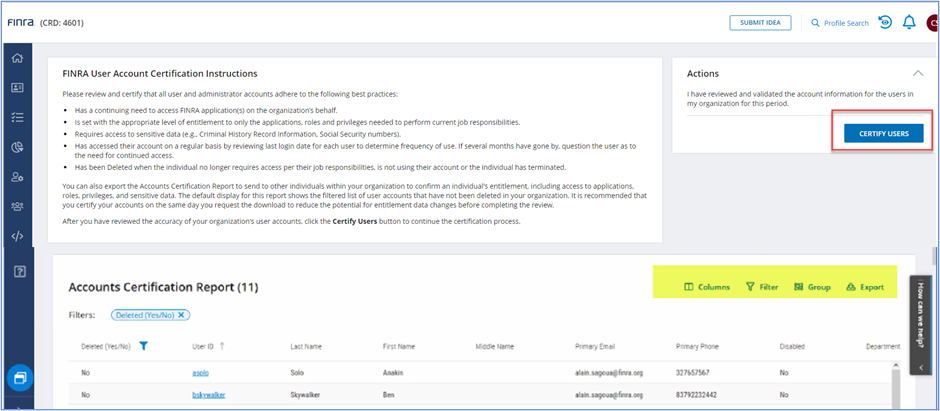Click the Profile Search field
This screenshot has height=411, width=940.
tap(838, 23)
